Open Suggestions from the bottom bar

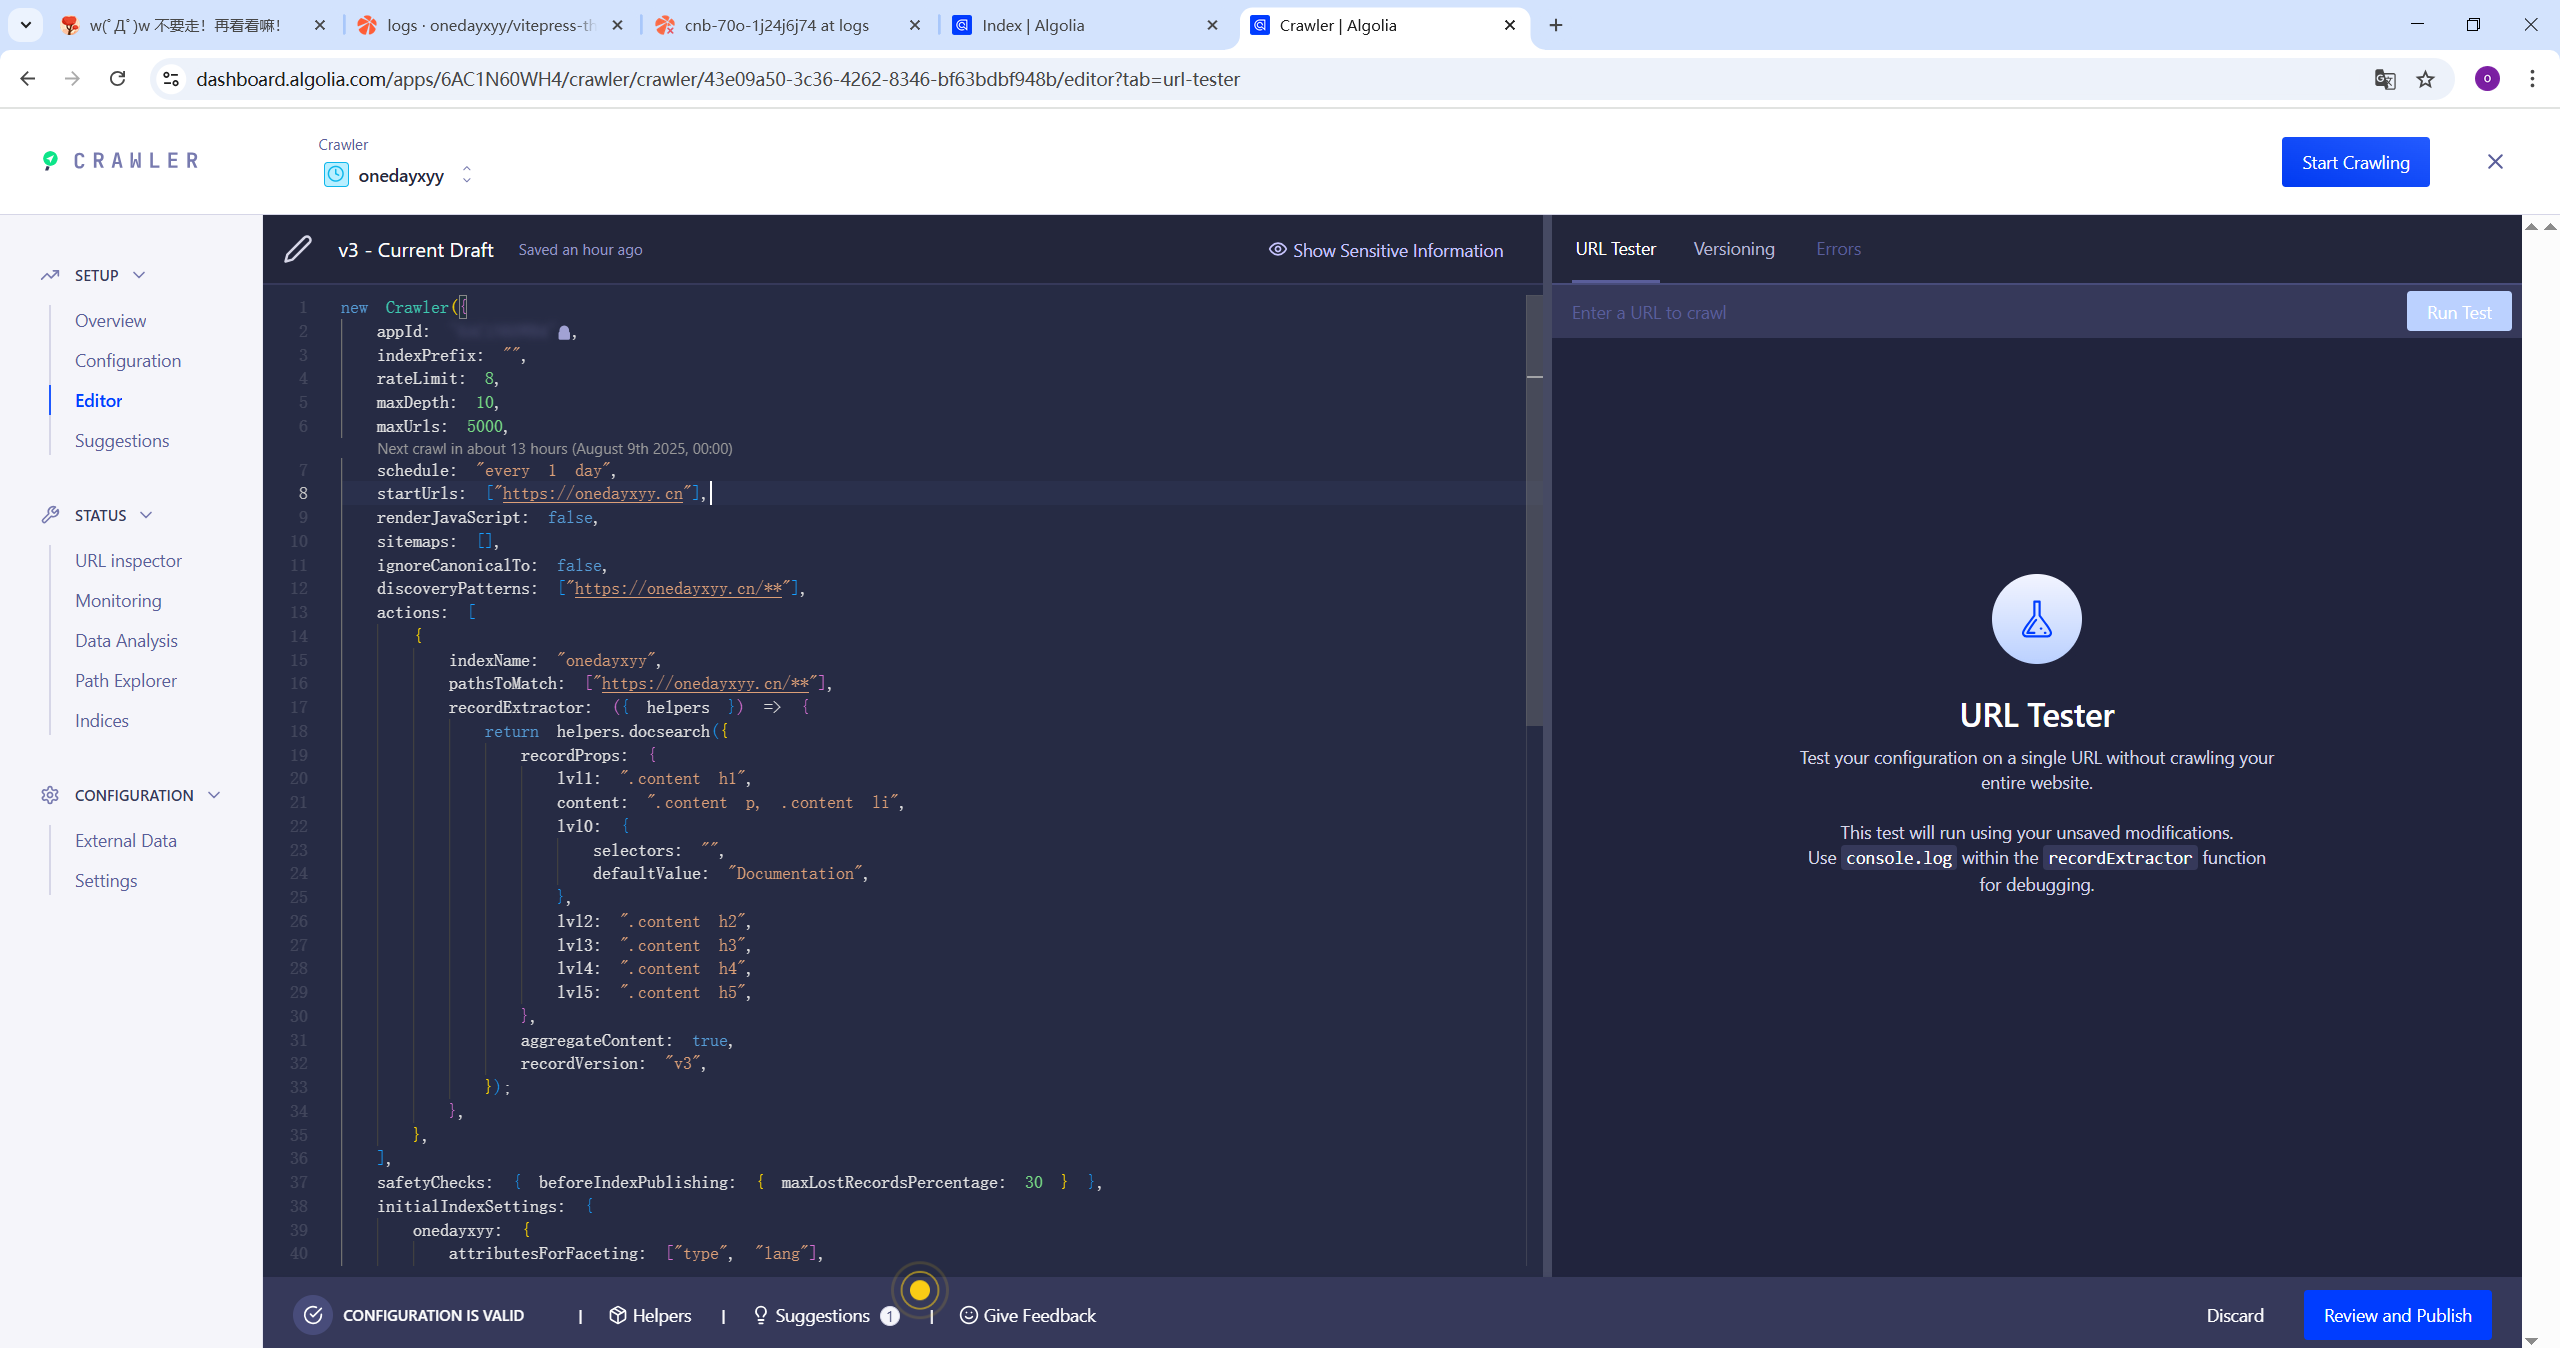click(x=811, y=1316)
